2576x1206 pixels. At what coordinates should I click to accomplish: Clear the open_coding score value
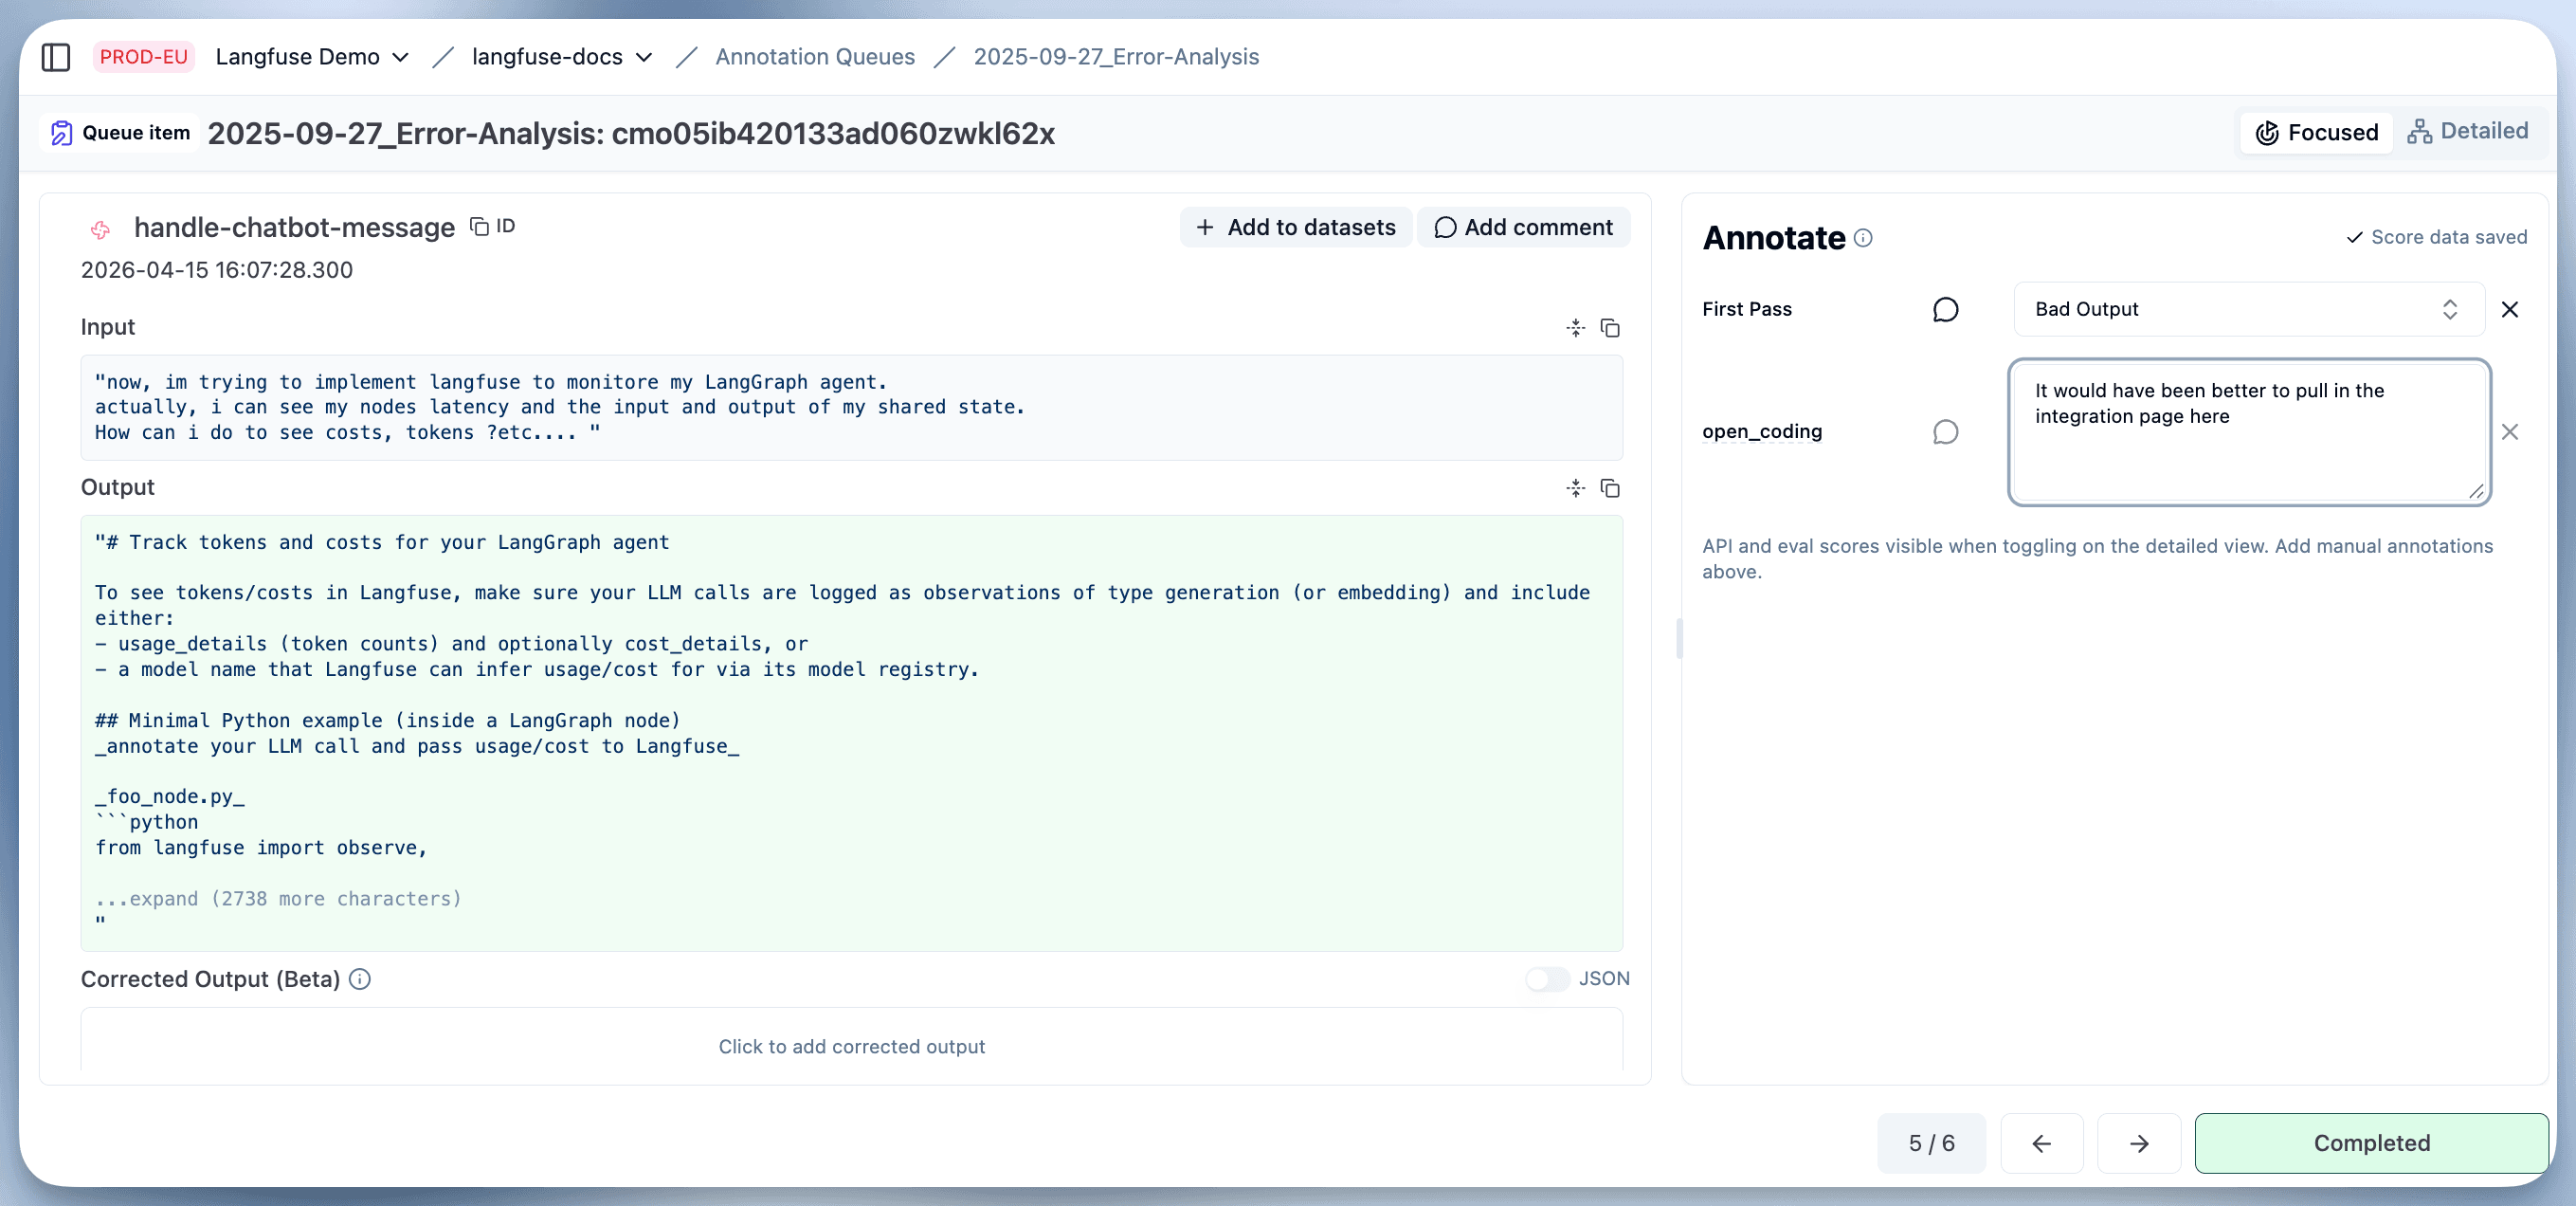pyautogui.click(x=2510, y=432)
